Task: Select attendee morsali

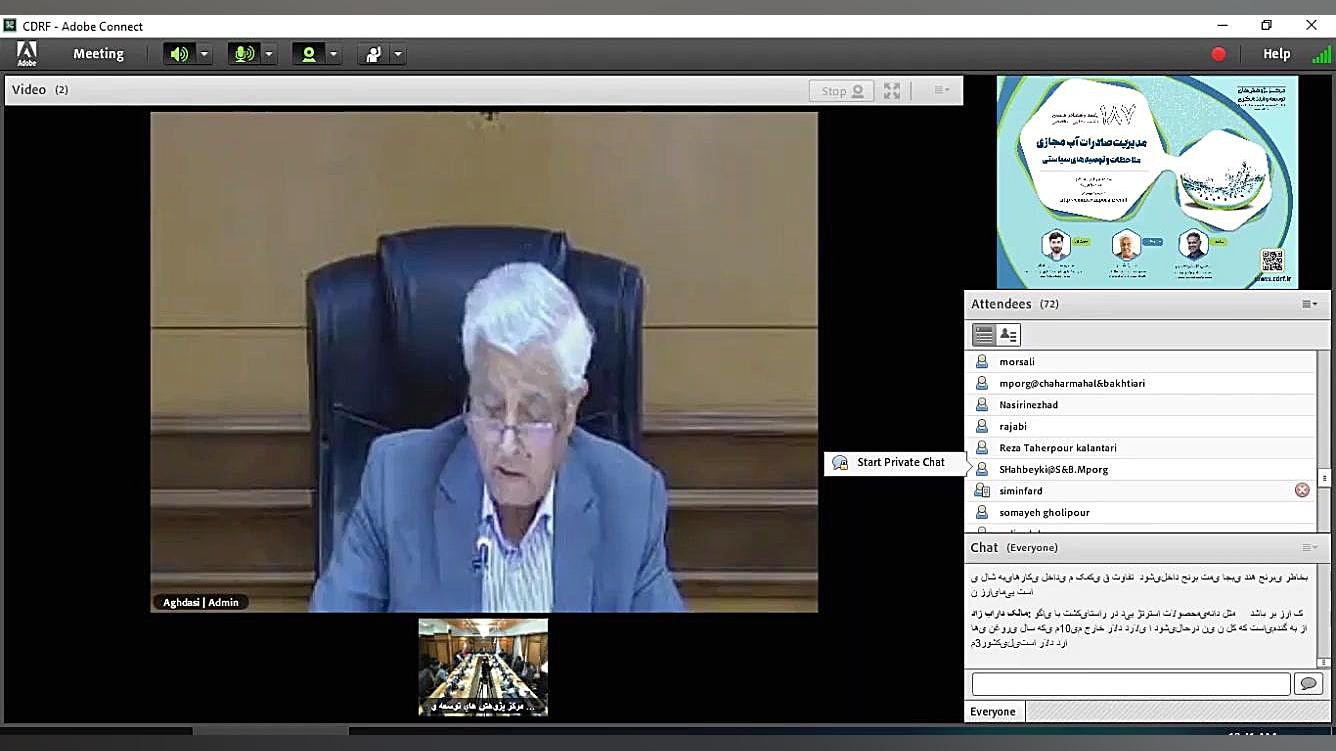Action: [1140, 362]
